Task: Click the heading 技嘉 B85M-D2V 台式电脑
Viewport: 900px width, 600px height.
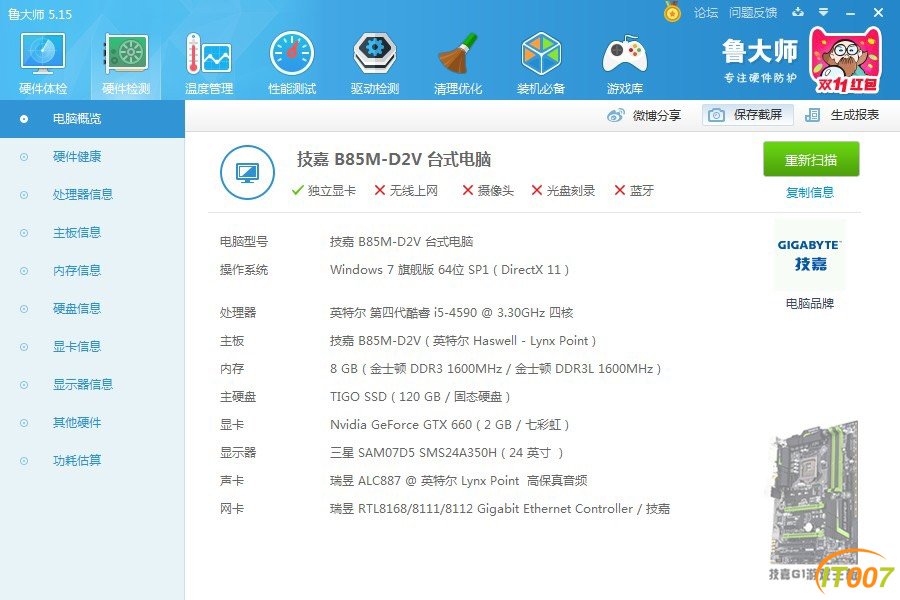Action: pos(394,160)
